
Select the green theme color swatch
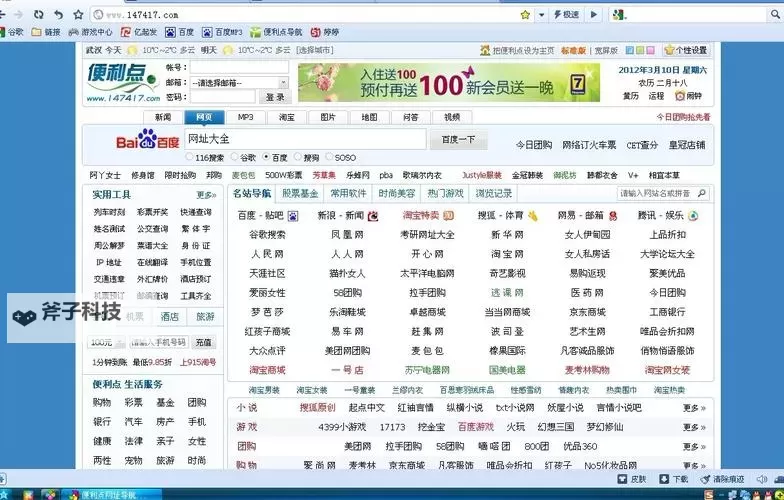point(640,50)
